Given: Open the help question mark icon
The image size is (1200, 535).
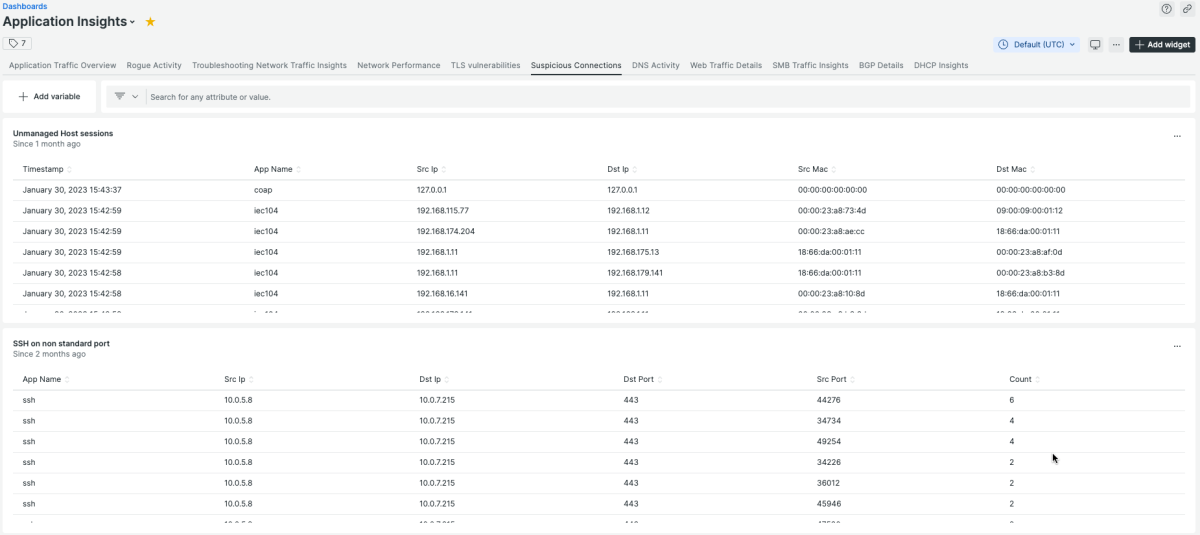Looking at the screenshot, I should [x=1166, y=9].
